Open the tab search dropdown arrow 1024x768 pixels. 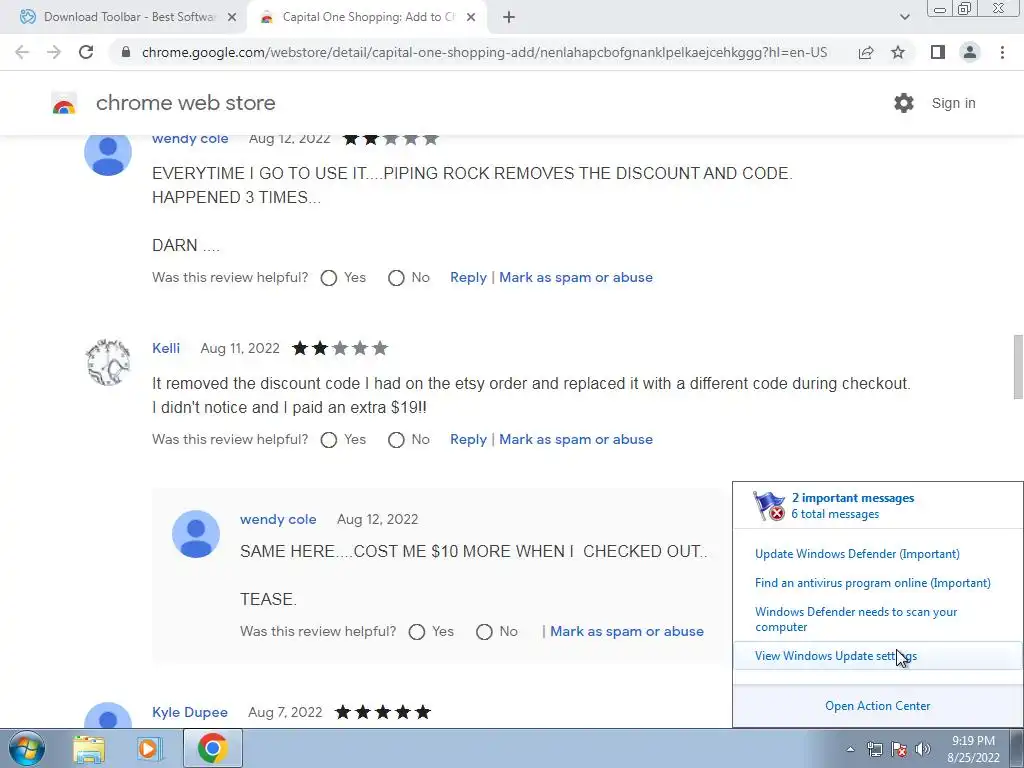pyautogui.click(x=904, y=17)
